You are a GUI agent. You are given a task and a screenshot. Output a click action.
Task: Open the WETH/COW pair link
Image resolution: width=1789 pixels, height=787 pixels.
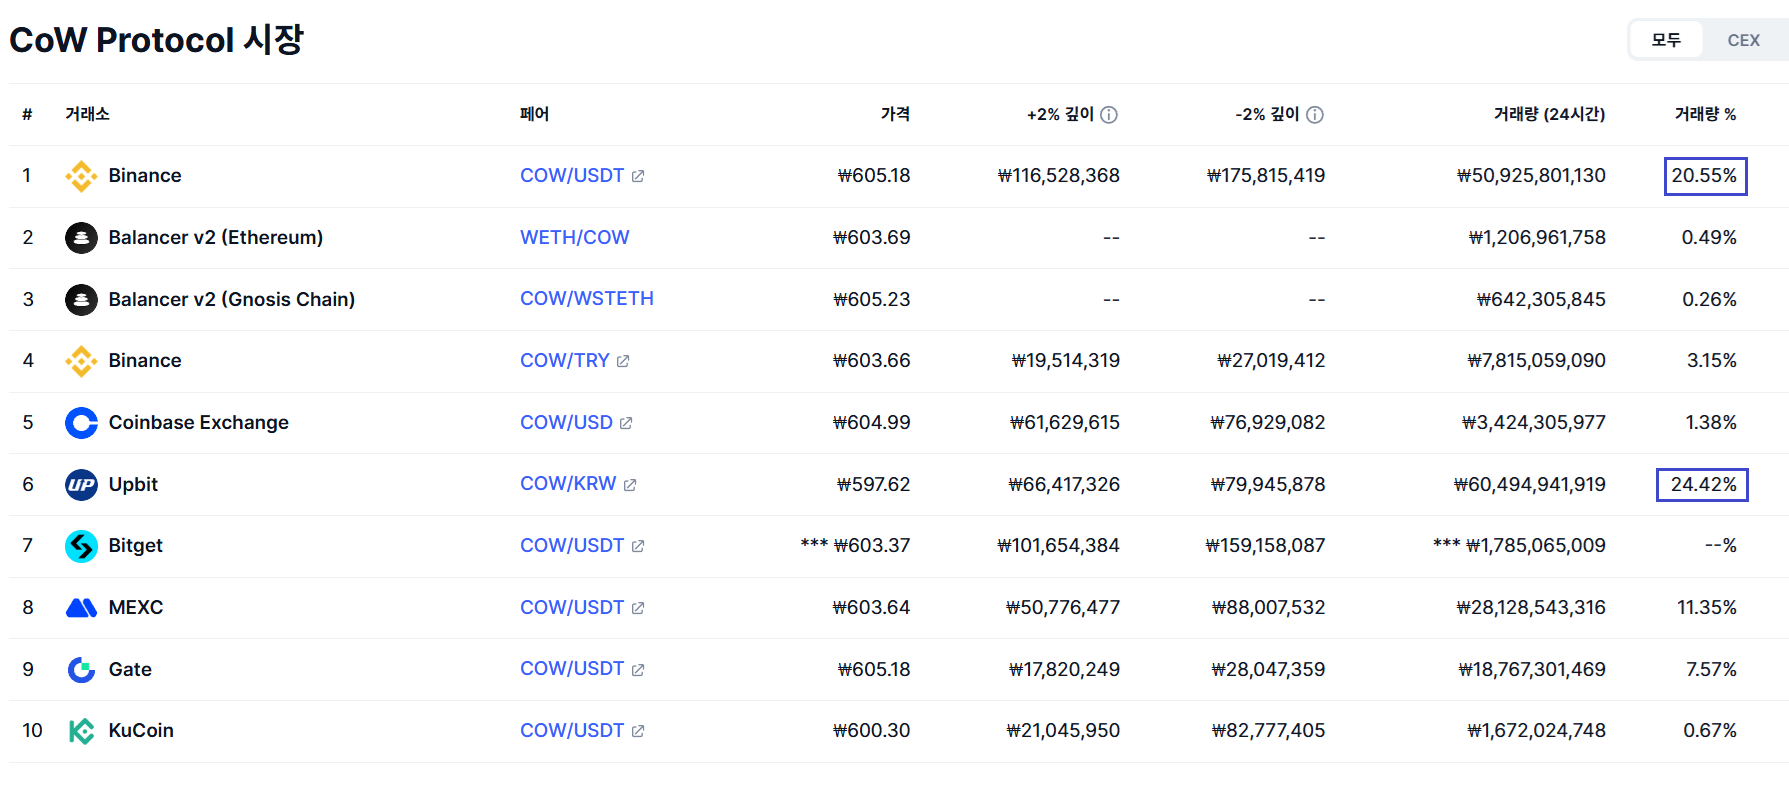click(575, 237)
